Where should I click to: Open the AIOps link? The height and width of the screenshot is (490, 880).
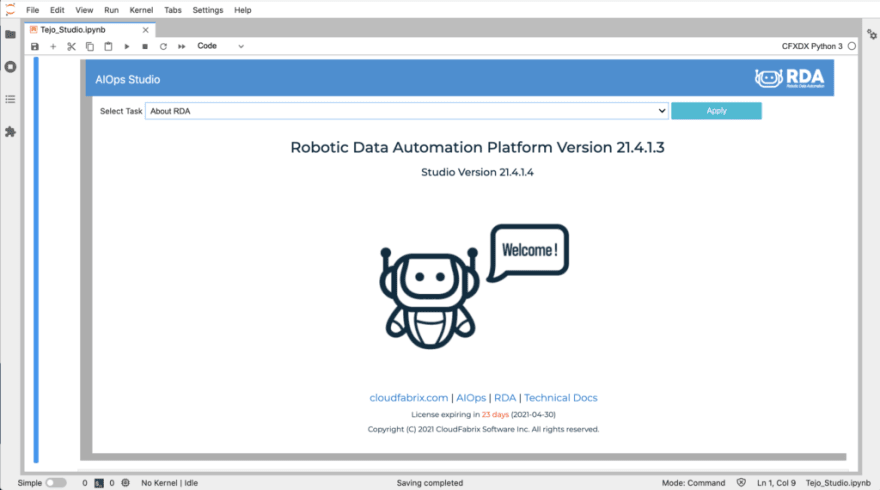471,398
